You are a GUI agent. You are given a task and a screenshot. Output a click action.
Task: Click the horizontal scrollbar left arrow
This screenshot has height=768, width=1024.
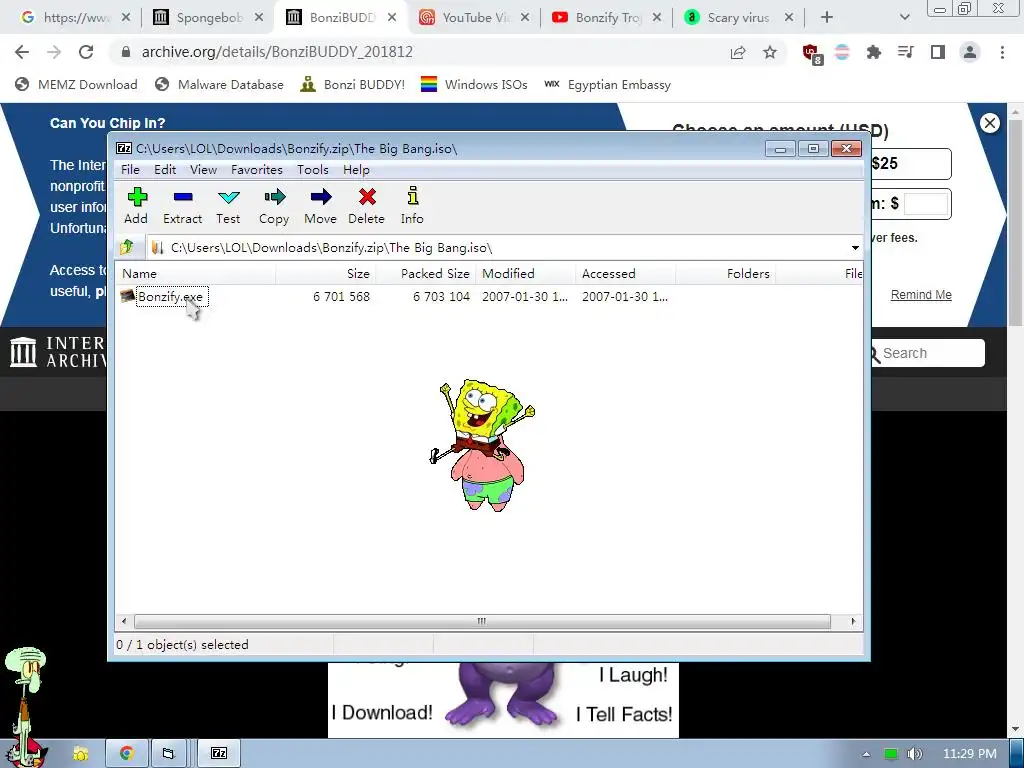click(124, 621)
